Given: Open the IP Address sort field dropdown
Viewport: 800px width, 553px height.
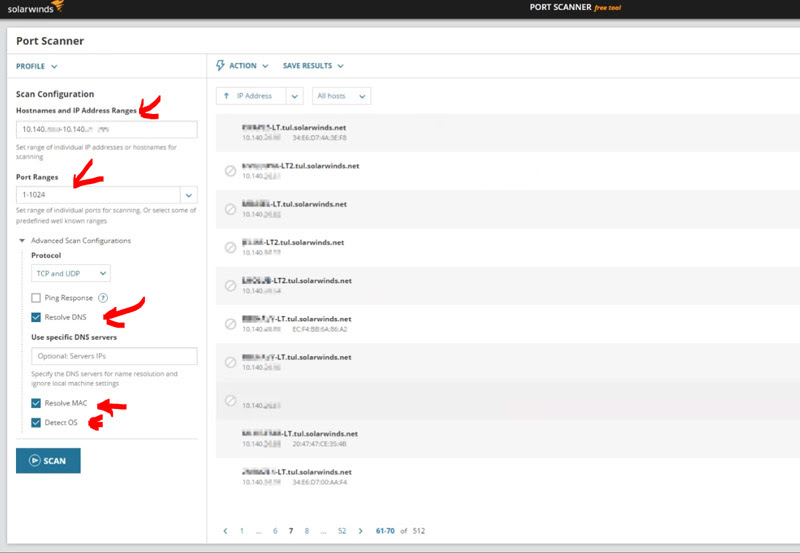Looking at the screenshot, I should point(294,96).
